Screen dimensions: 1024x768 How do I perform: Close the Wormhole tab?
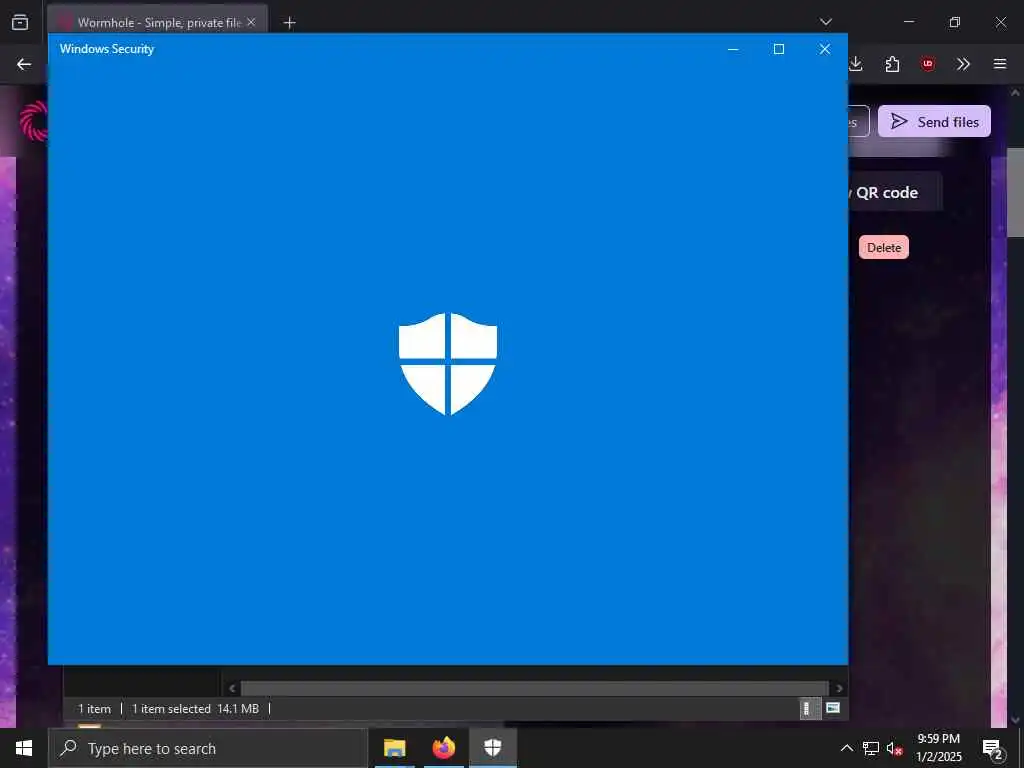[x=251, y=22]
